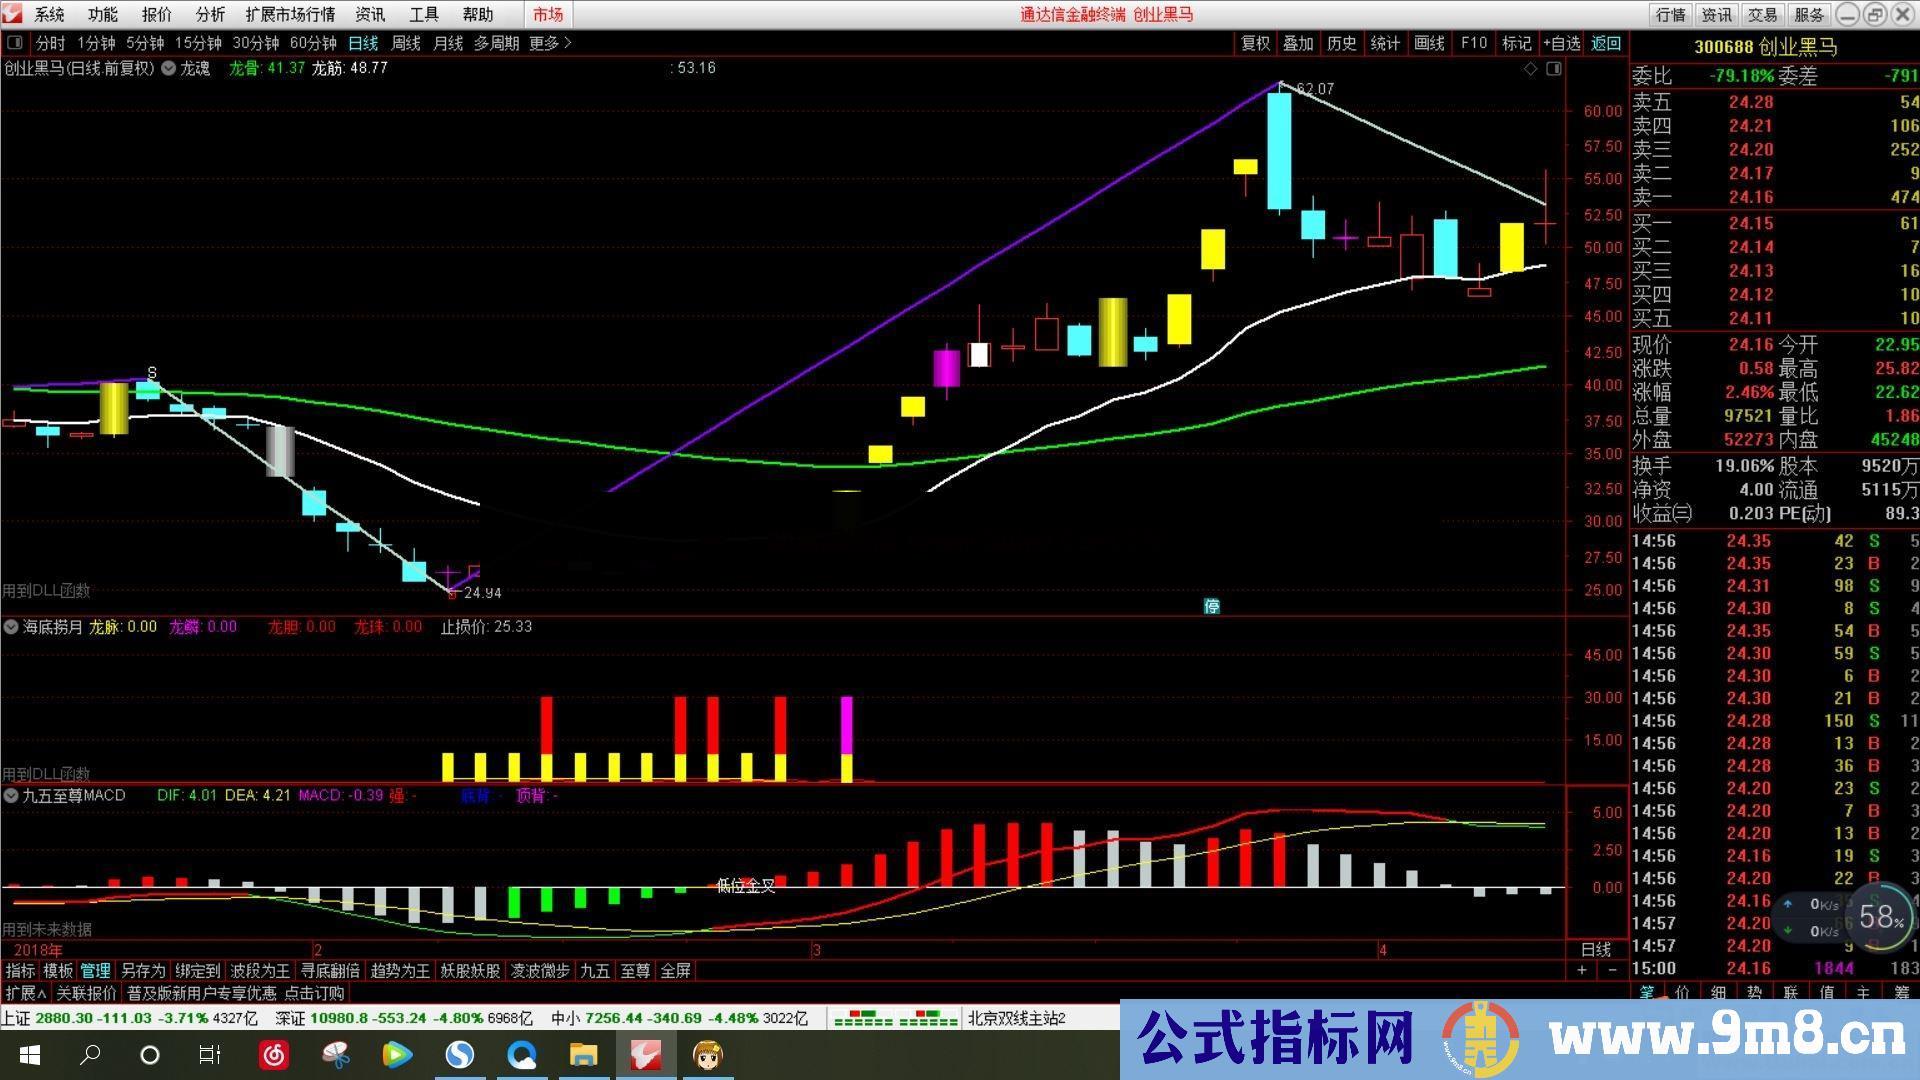The height and width of the screenshot is (1080, 1920).
Task: Toggle the 海底捞月 indicator circle icon
Action: tap(11, 627)
